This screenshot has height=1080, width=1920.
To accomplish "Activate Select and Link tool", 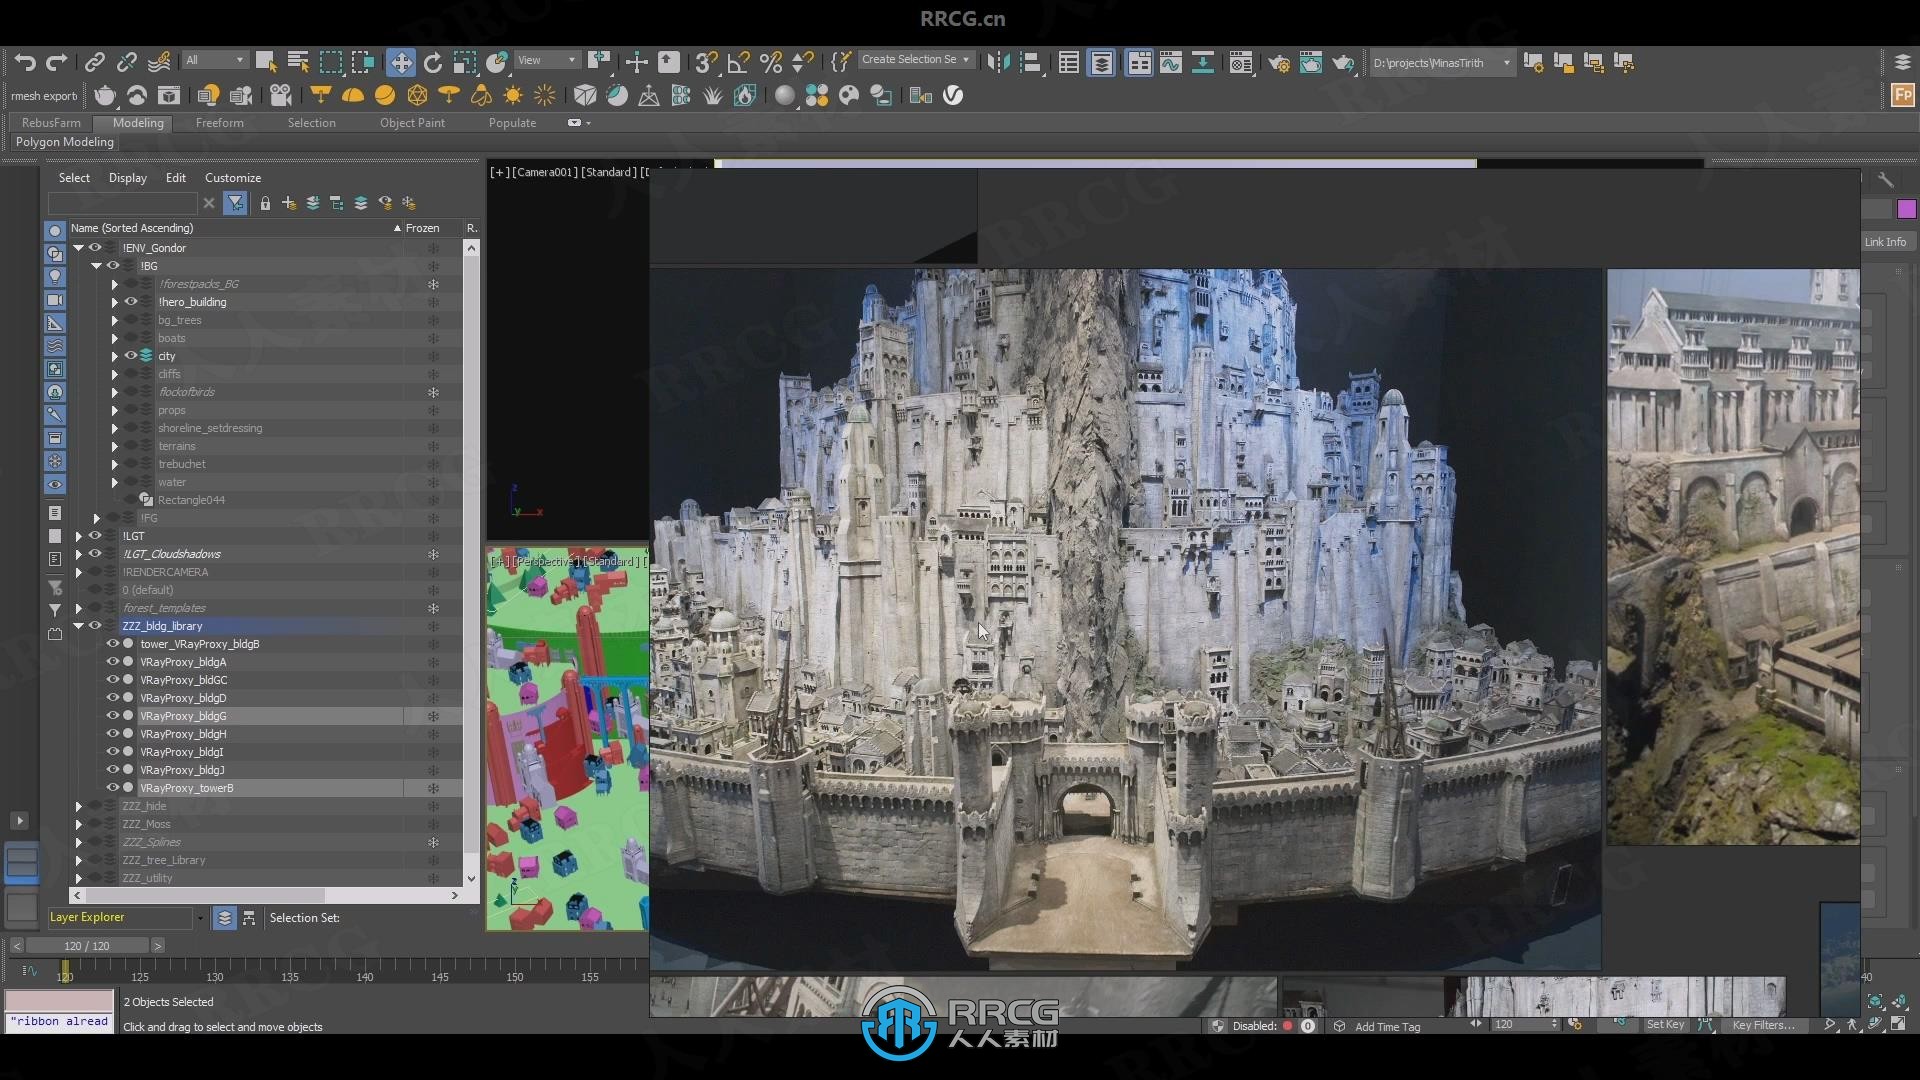I will (x=94, y=62).
